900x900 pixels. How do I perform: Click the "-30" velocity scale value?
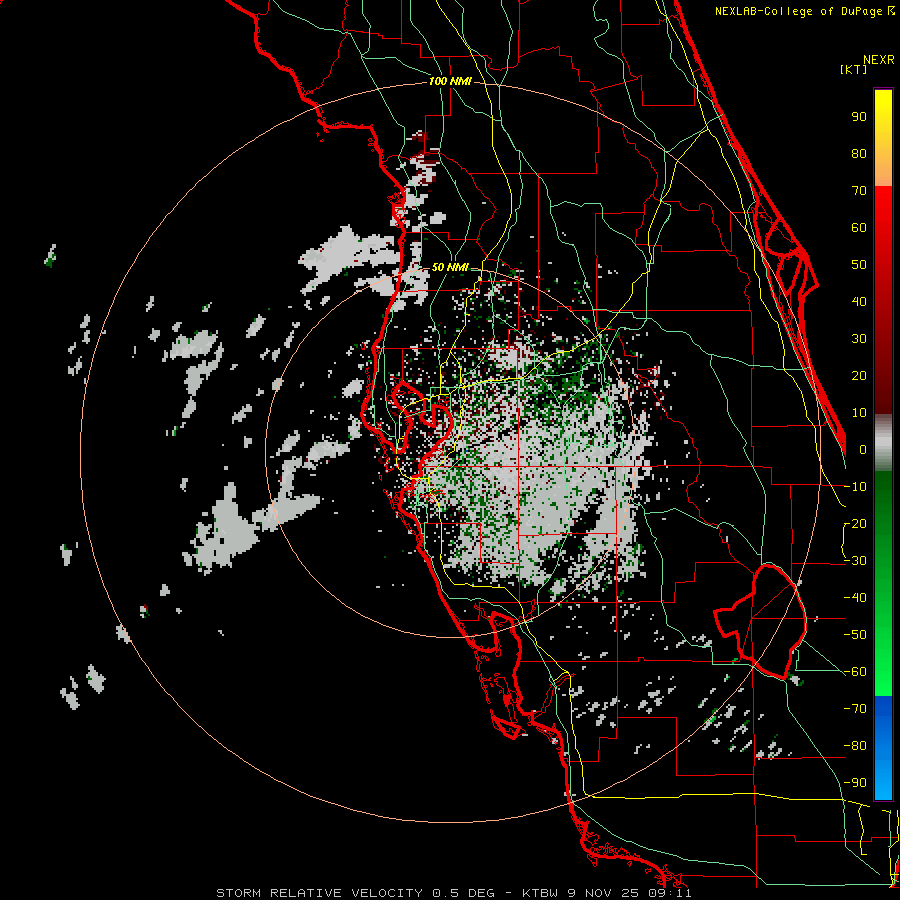click(x=855, y=561)
